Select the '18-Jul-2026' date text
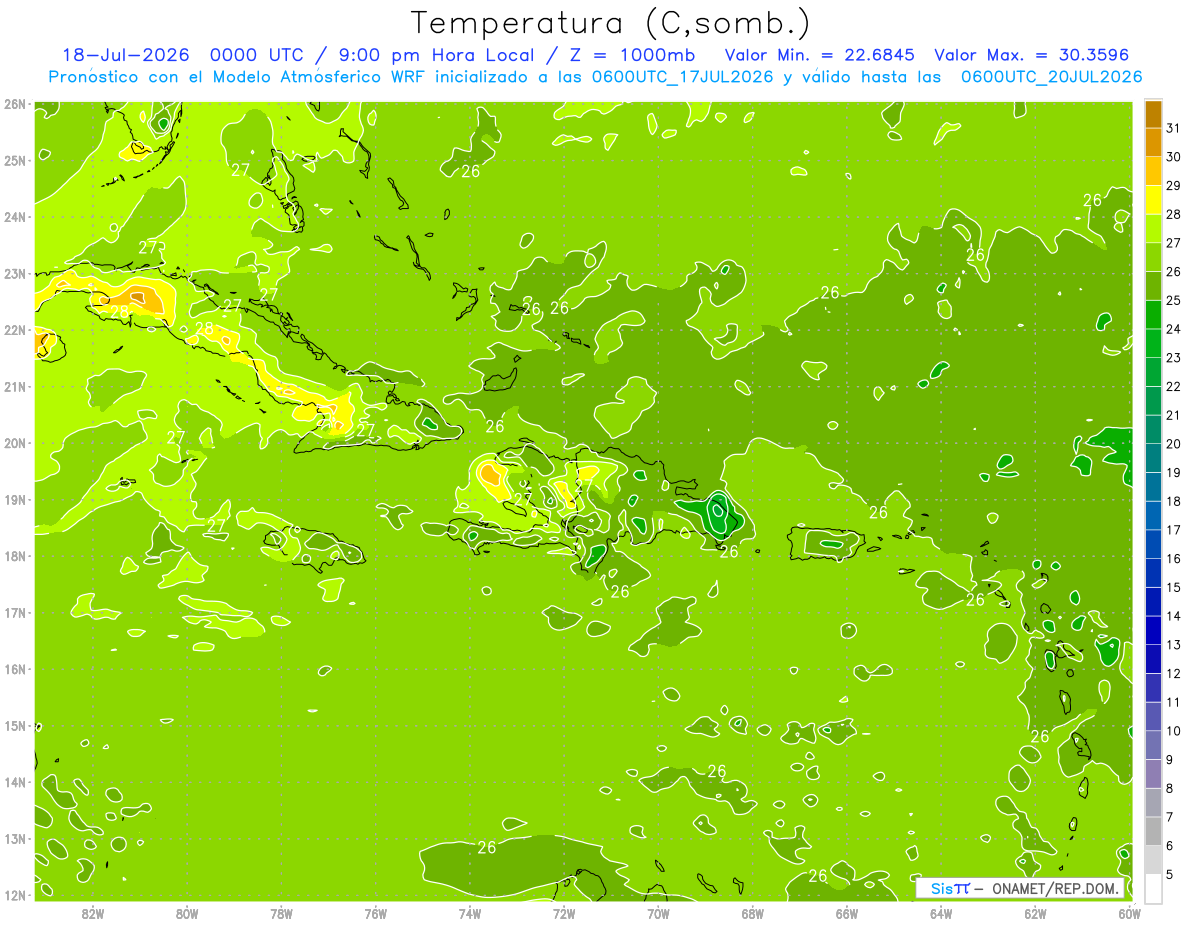The image size is (1200, 927). (x=125, y=55)
